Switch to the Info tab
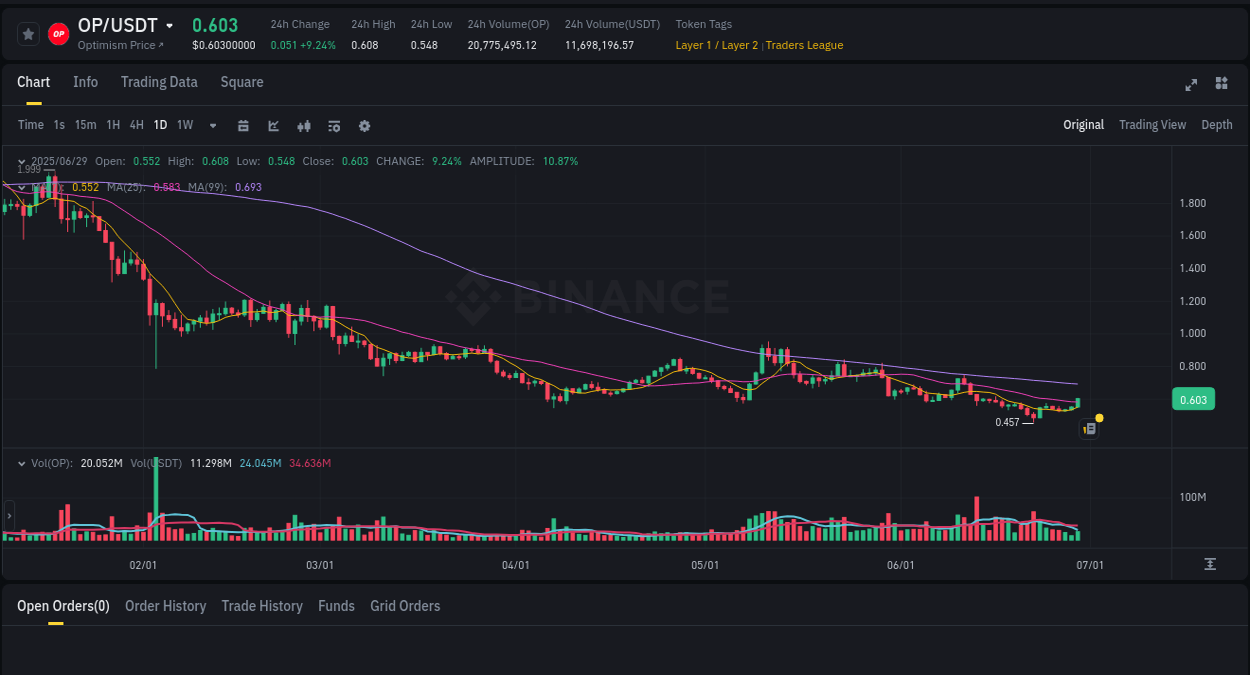1250x675 pixels. point(85,82)
